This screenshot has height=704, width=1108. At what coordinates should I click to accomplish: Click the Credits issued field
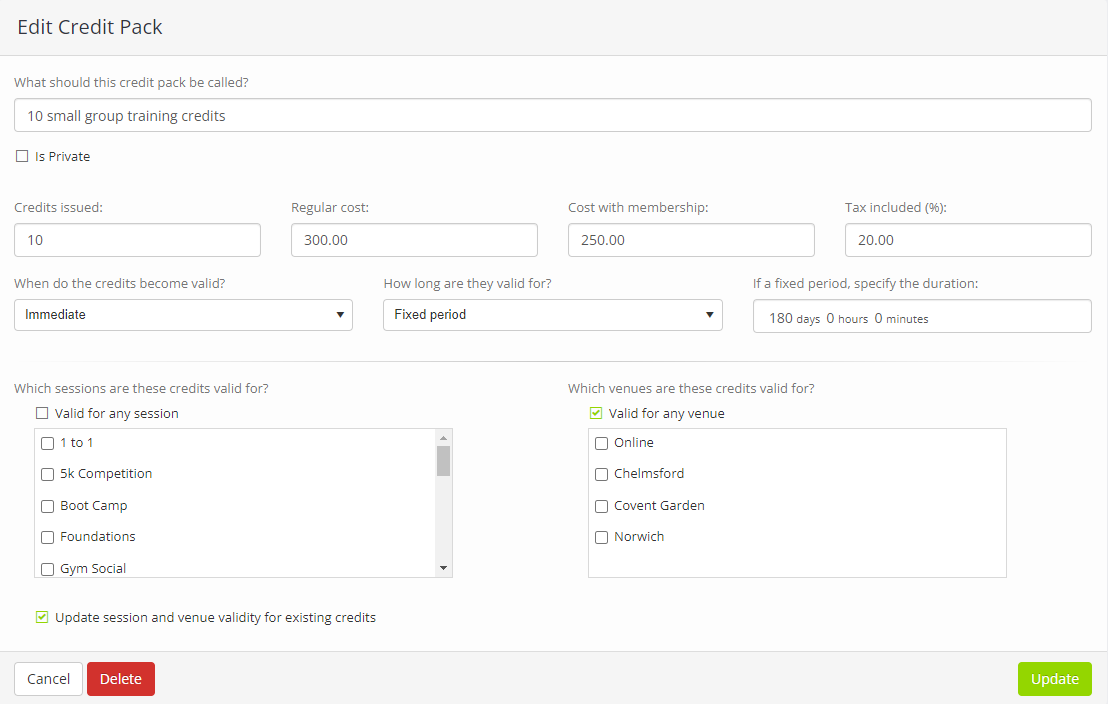(137, 240)
